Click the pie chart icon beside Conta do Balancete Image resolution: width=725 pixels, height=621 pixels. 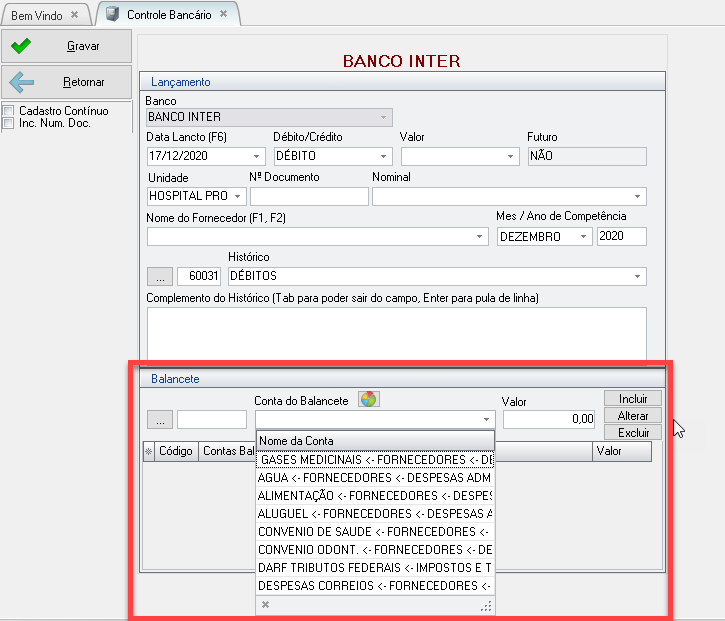(x=369, y=399)
